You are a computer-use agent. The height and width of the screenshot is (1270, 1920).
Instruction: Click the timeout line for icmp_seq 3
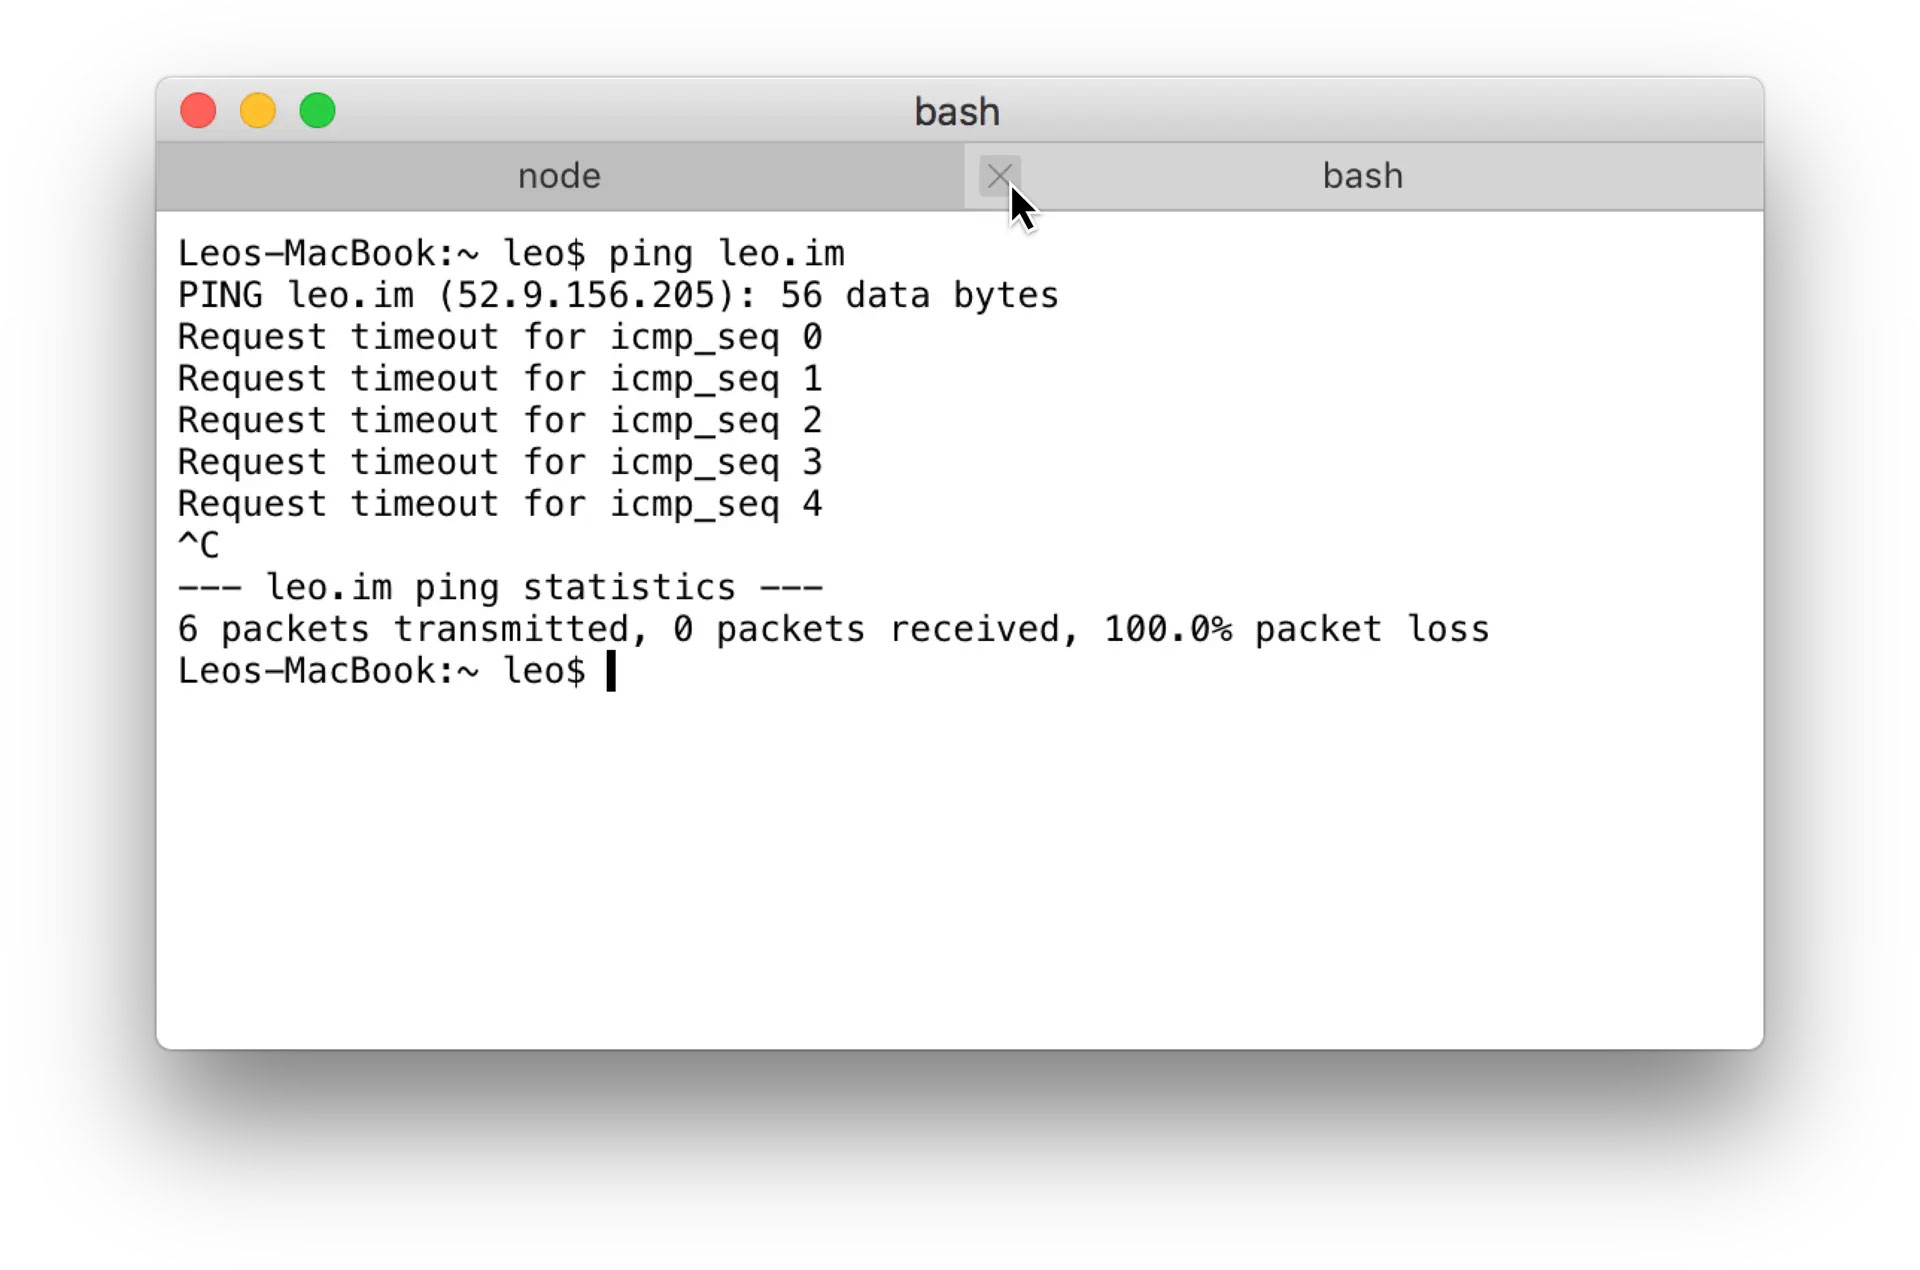point(500,463)
